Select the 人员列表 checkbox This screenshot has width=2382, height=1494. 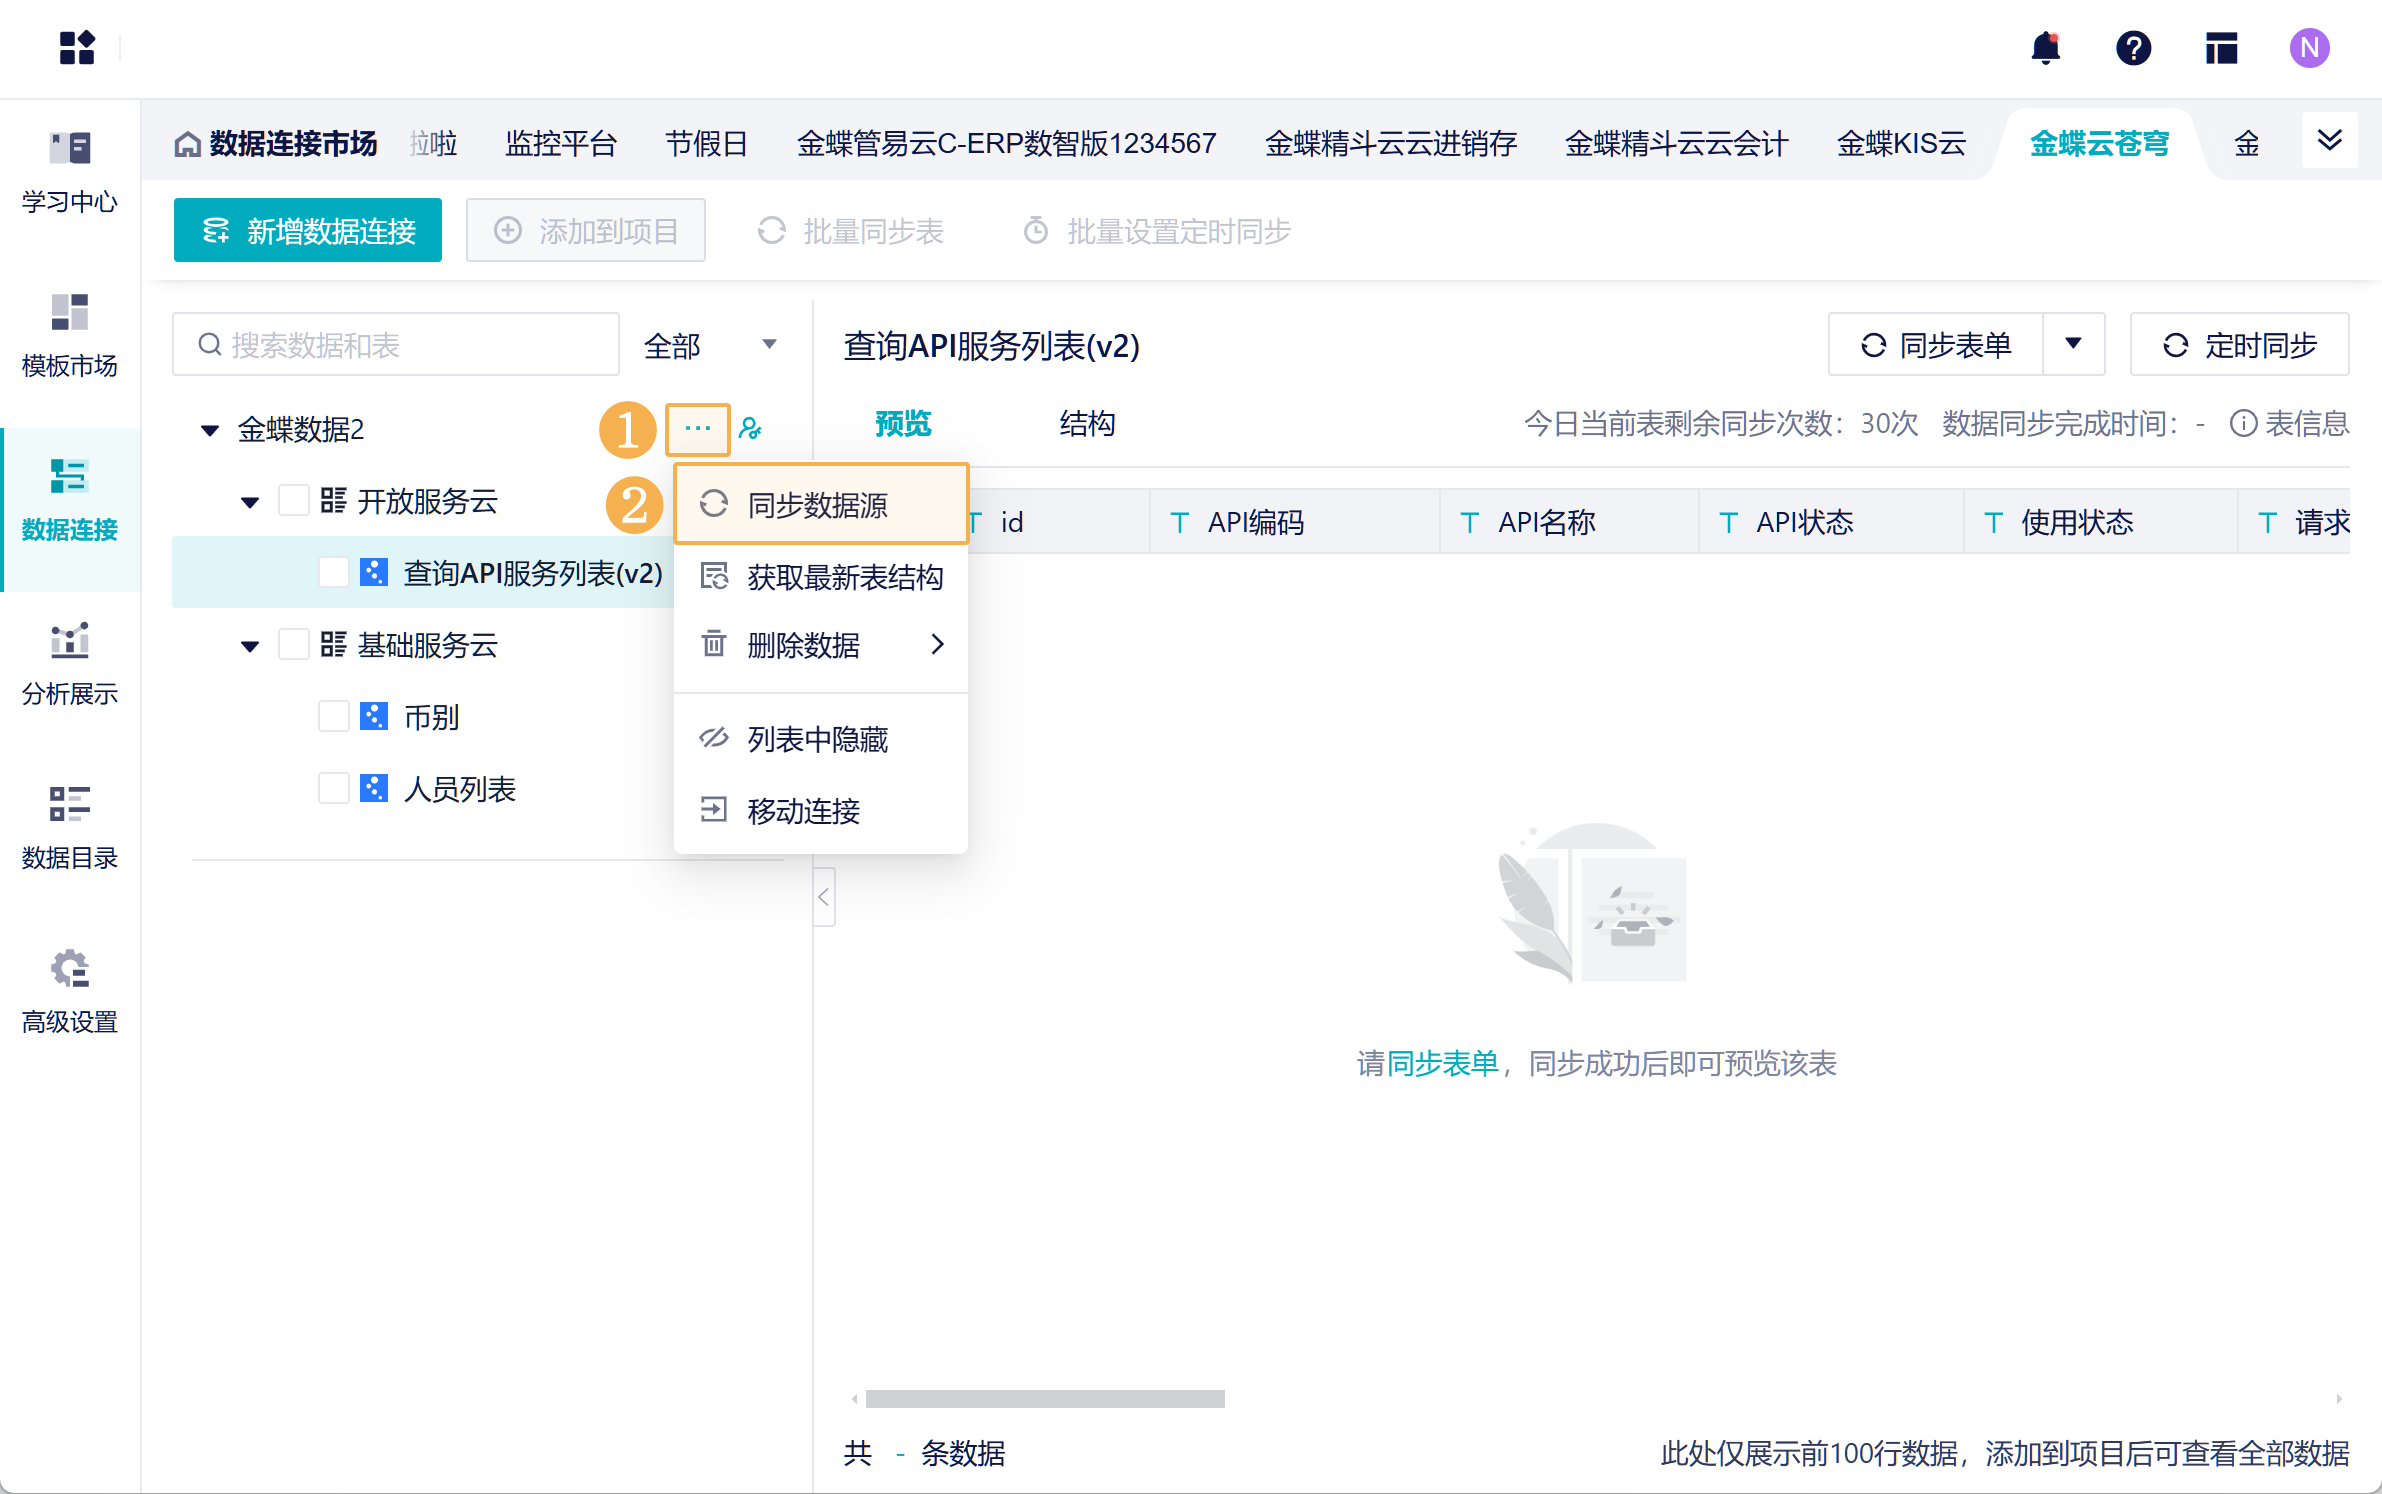333,788
